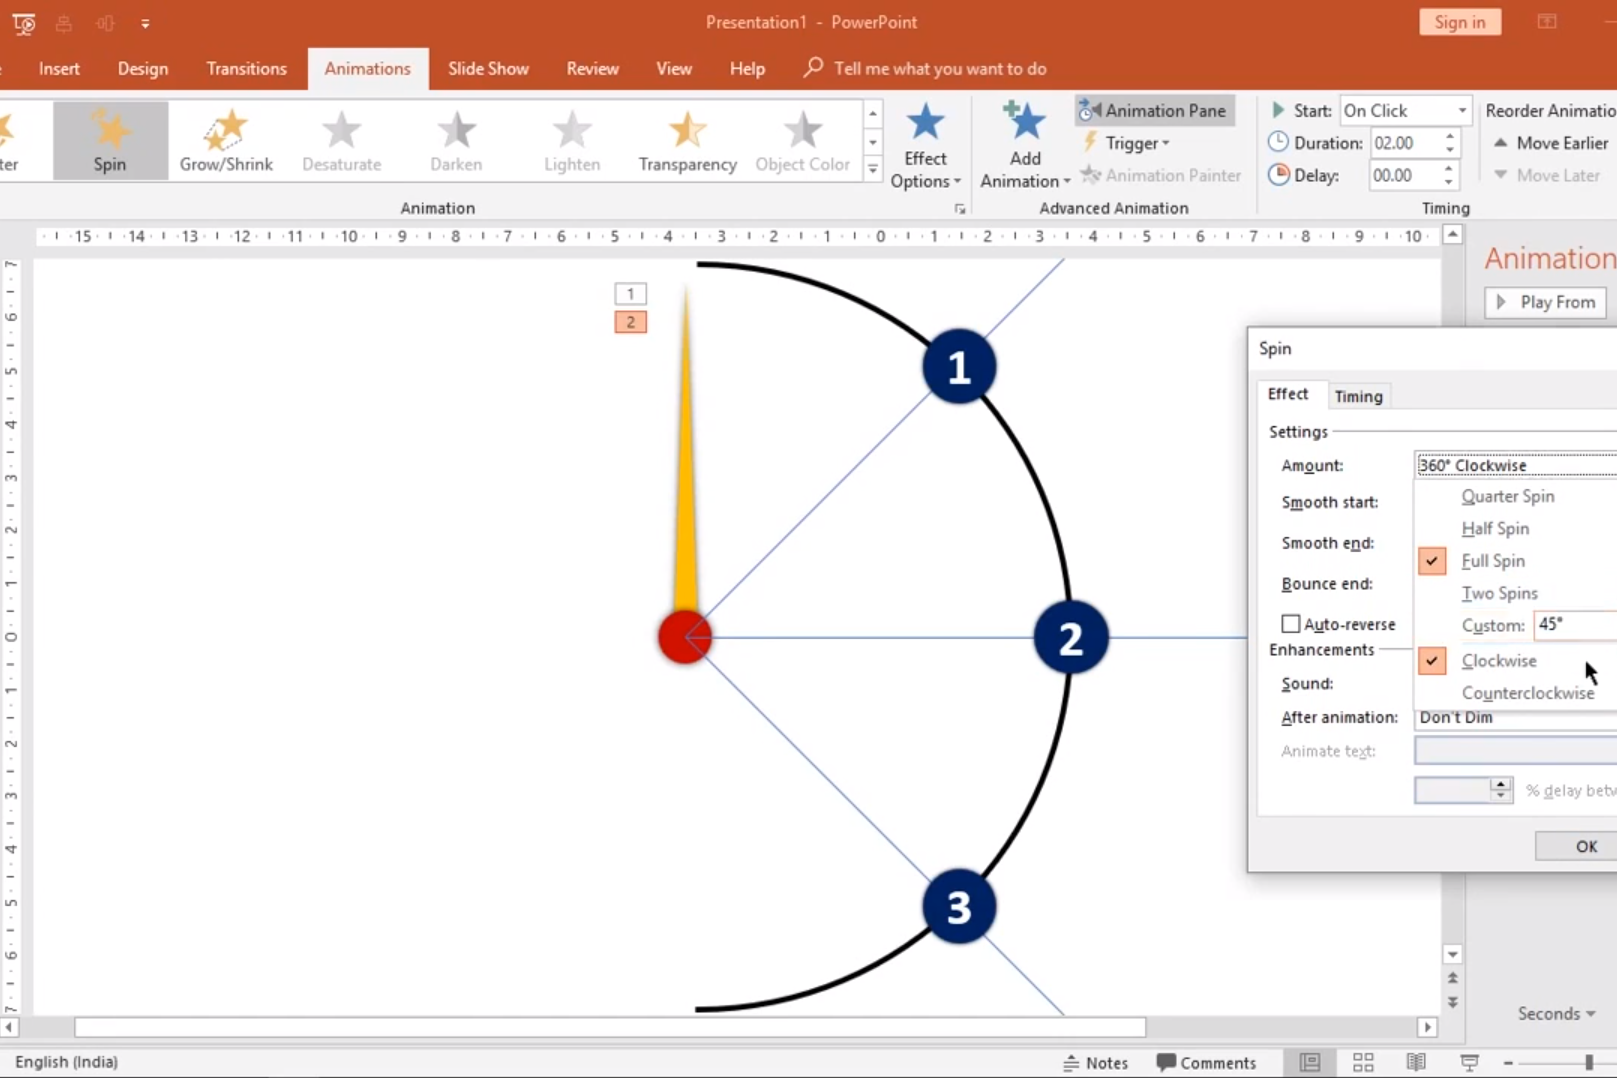Apply the Grow/Shrink emphasis animation
1617x1078 pixels.
[226, 141]
